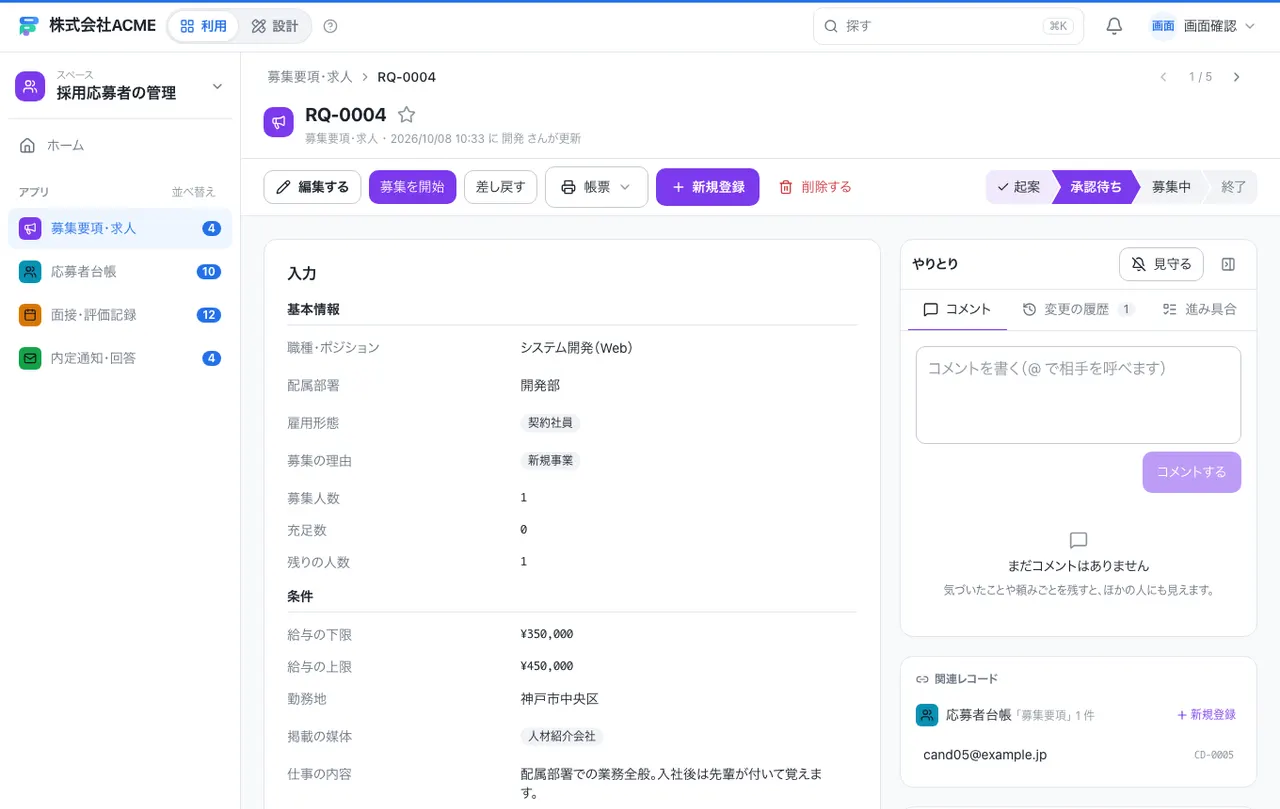
Task: Click the 差し戻す button
Action: (x=501, y=187)
